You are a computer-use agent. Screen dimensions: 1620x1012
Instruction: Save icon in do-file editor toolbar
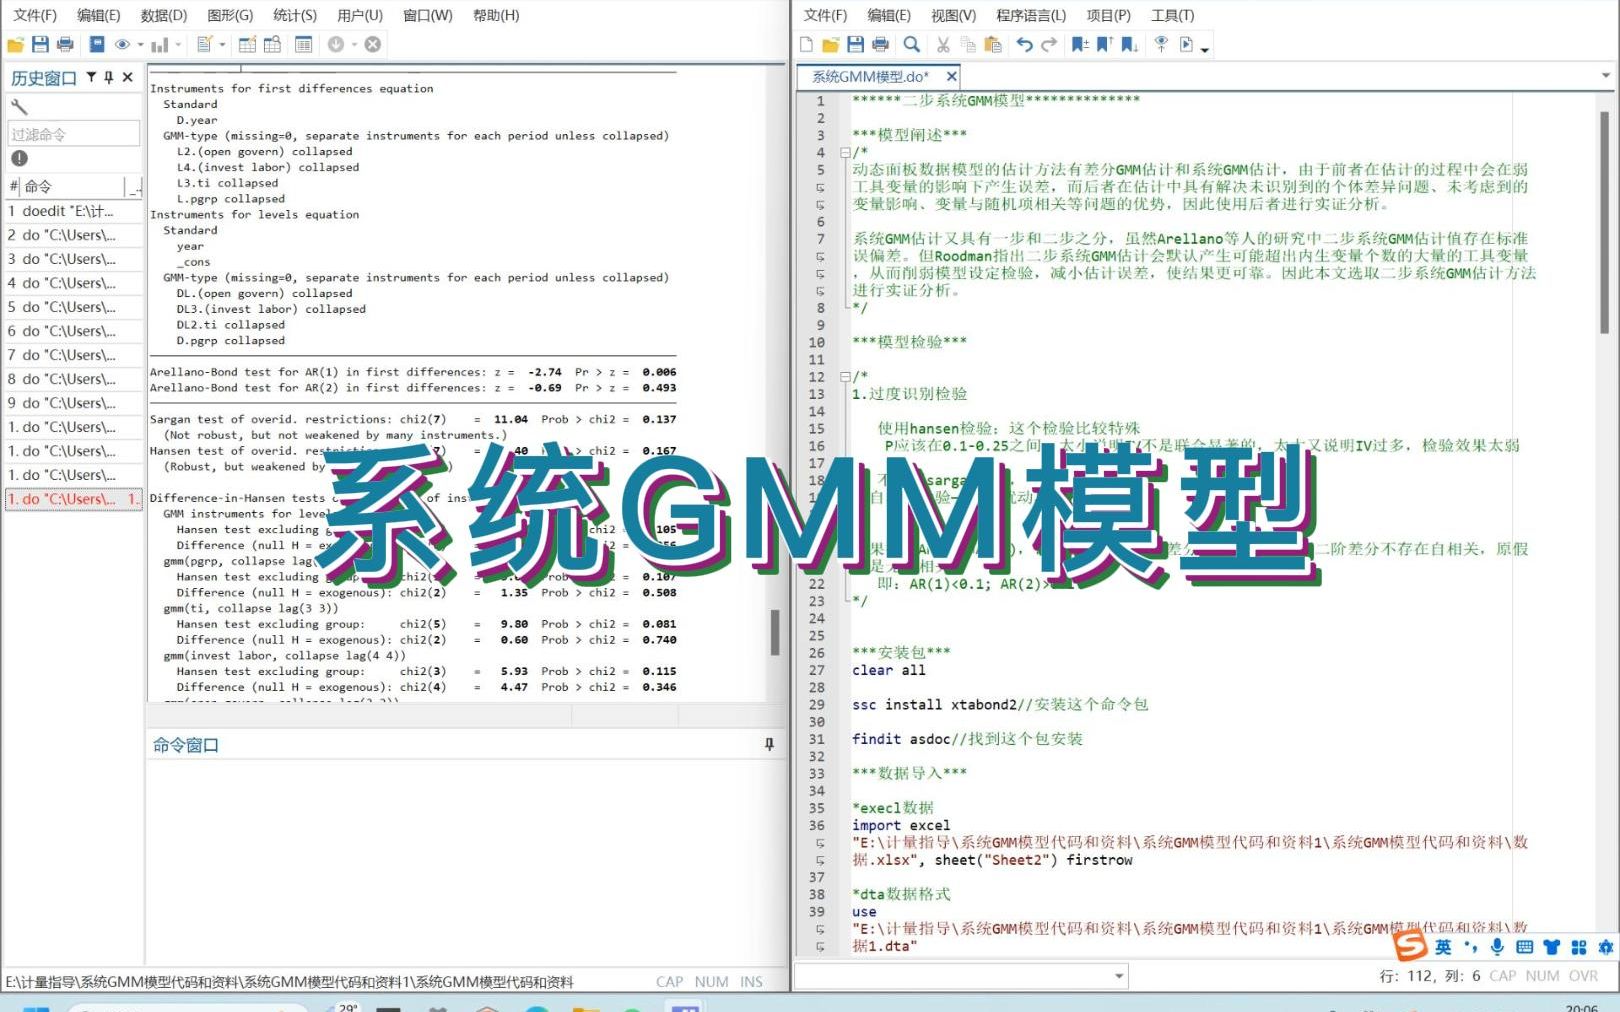tap(855, 44)
